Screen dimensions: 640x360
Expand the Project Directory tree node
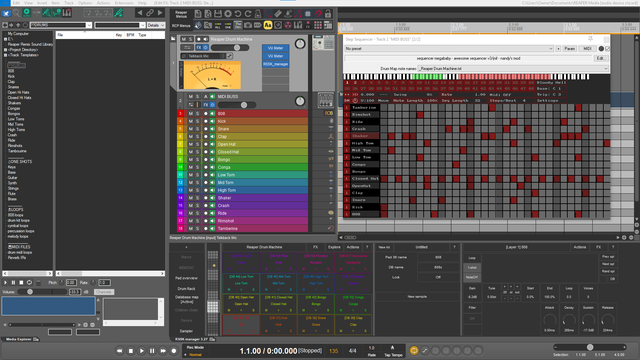point(5,50)
